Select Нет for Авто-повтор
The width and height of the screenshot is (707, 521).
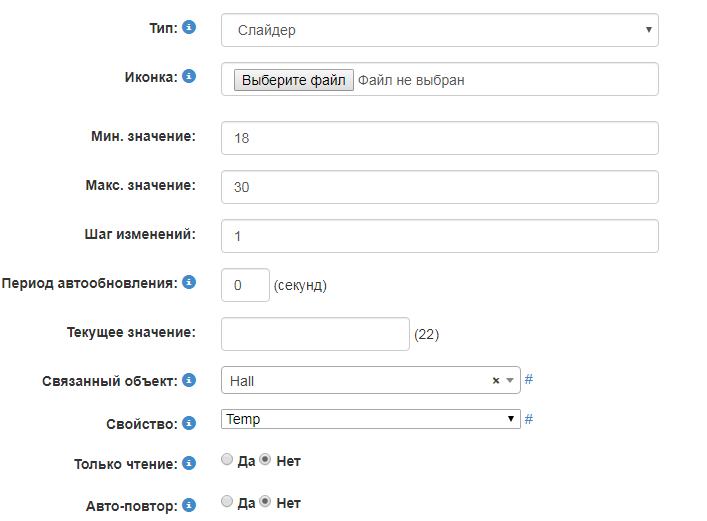265,502
